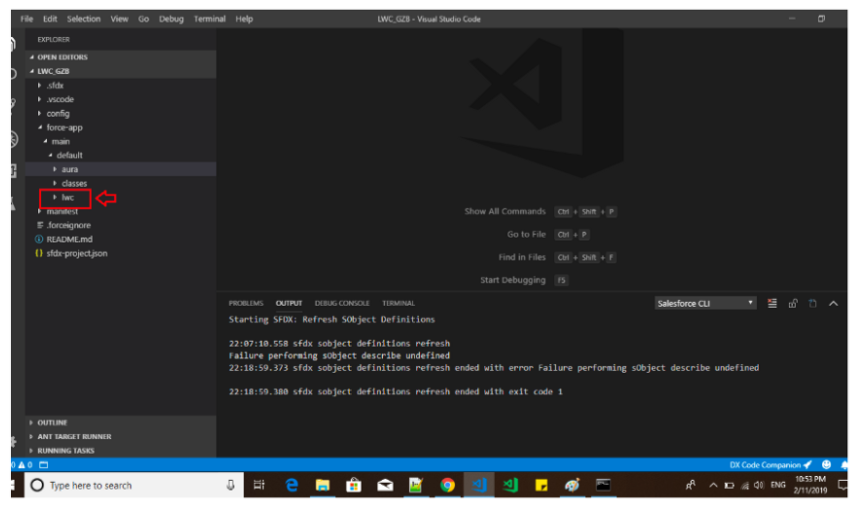The width and height of the screenshot is (860, 510).
Task: Click the warnings count in status bar
Action: (25, 464)
